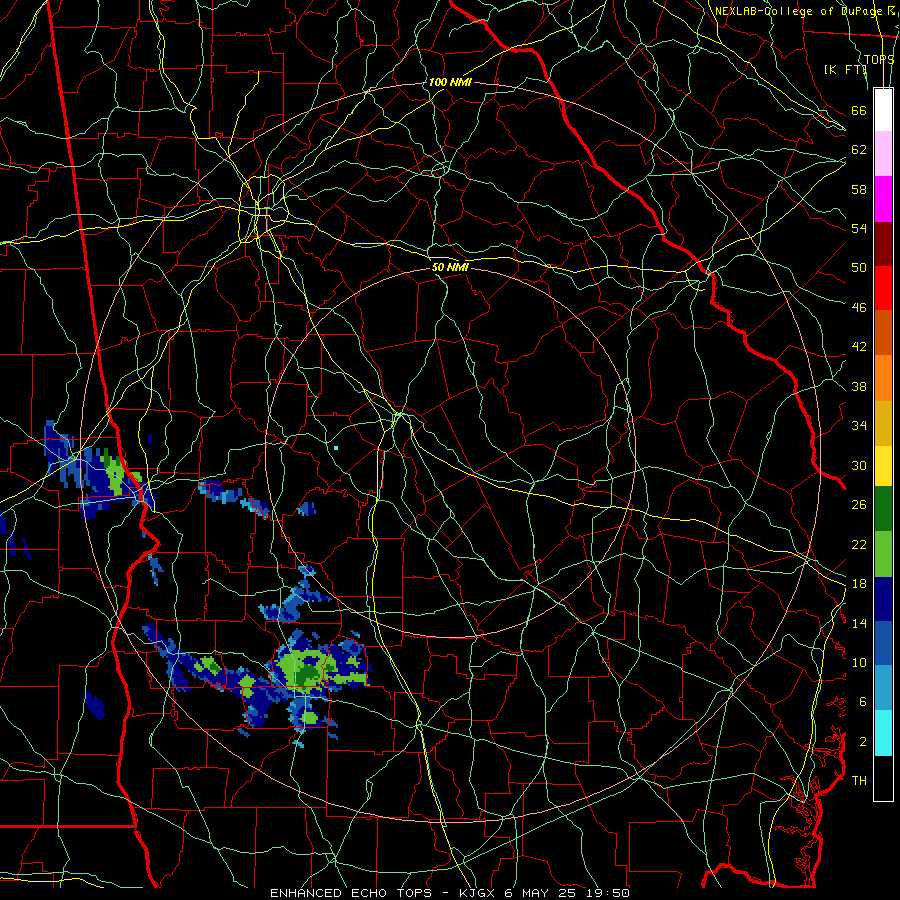Pick the bright red legend swatch
Image resolution: width=900 pixels, height=900 pixels.
[x=883, y=288]
